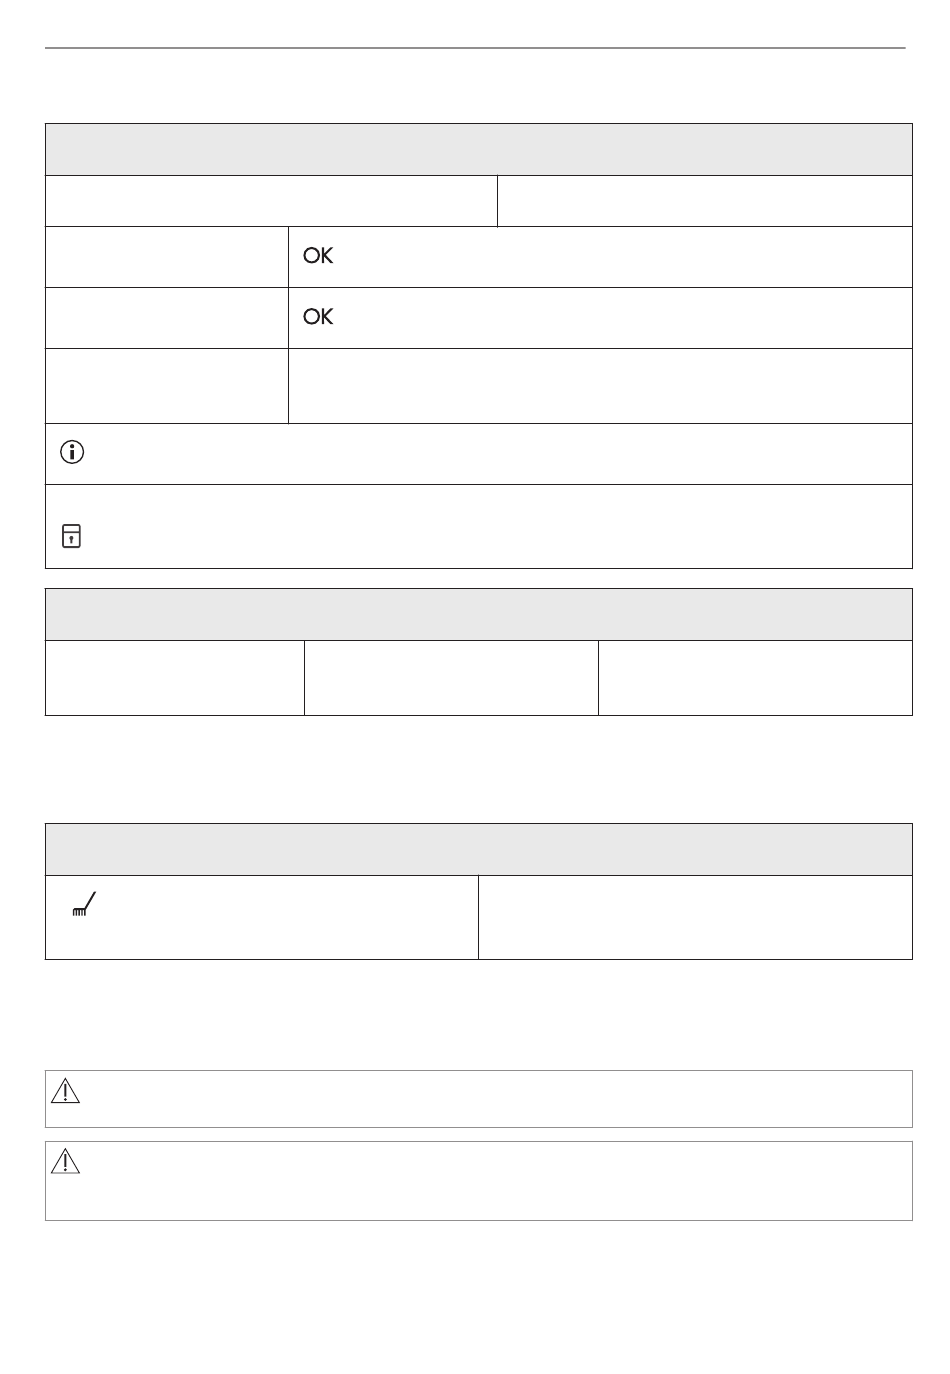
Task: Click the blank wide cell beneath the lower OK row
Action: [600, 386]
